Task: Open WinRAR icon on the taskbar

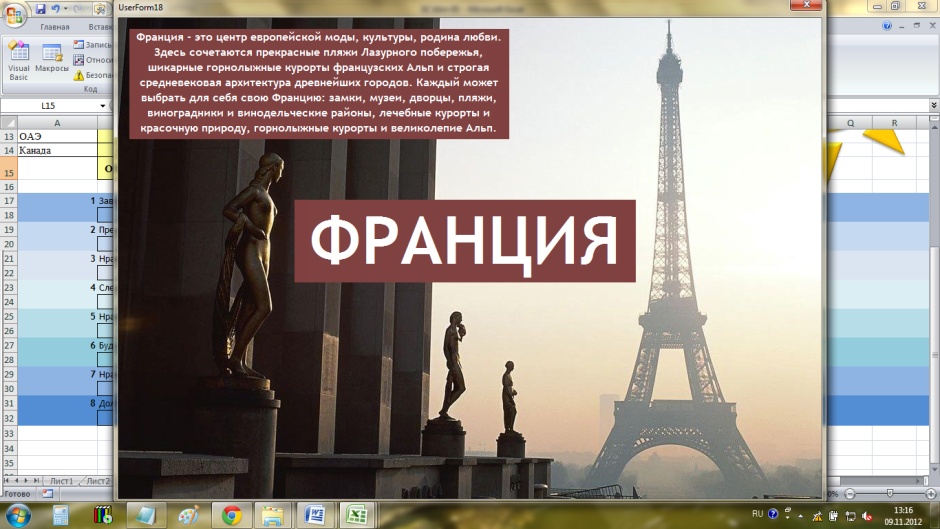Action: point(103,515)
